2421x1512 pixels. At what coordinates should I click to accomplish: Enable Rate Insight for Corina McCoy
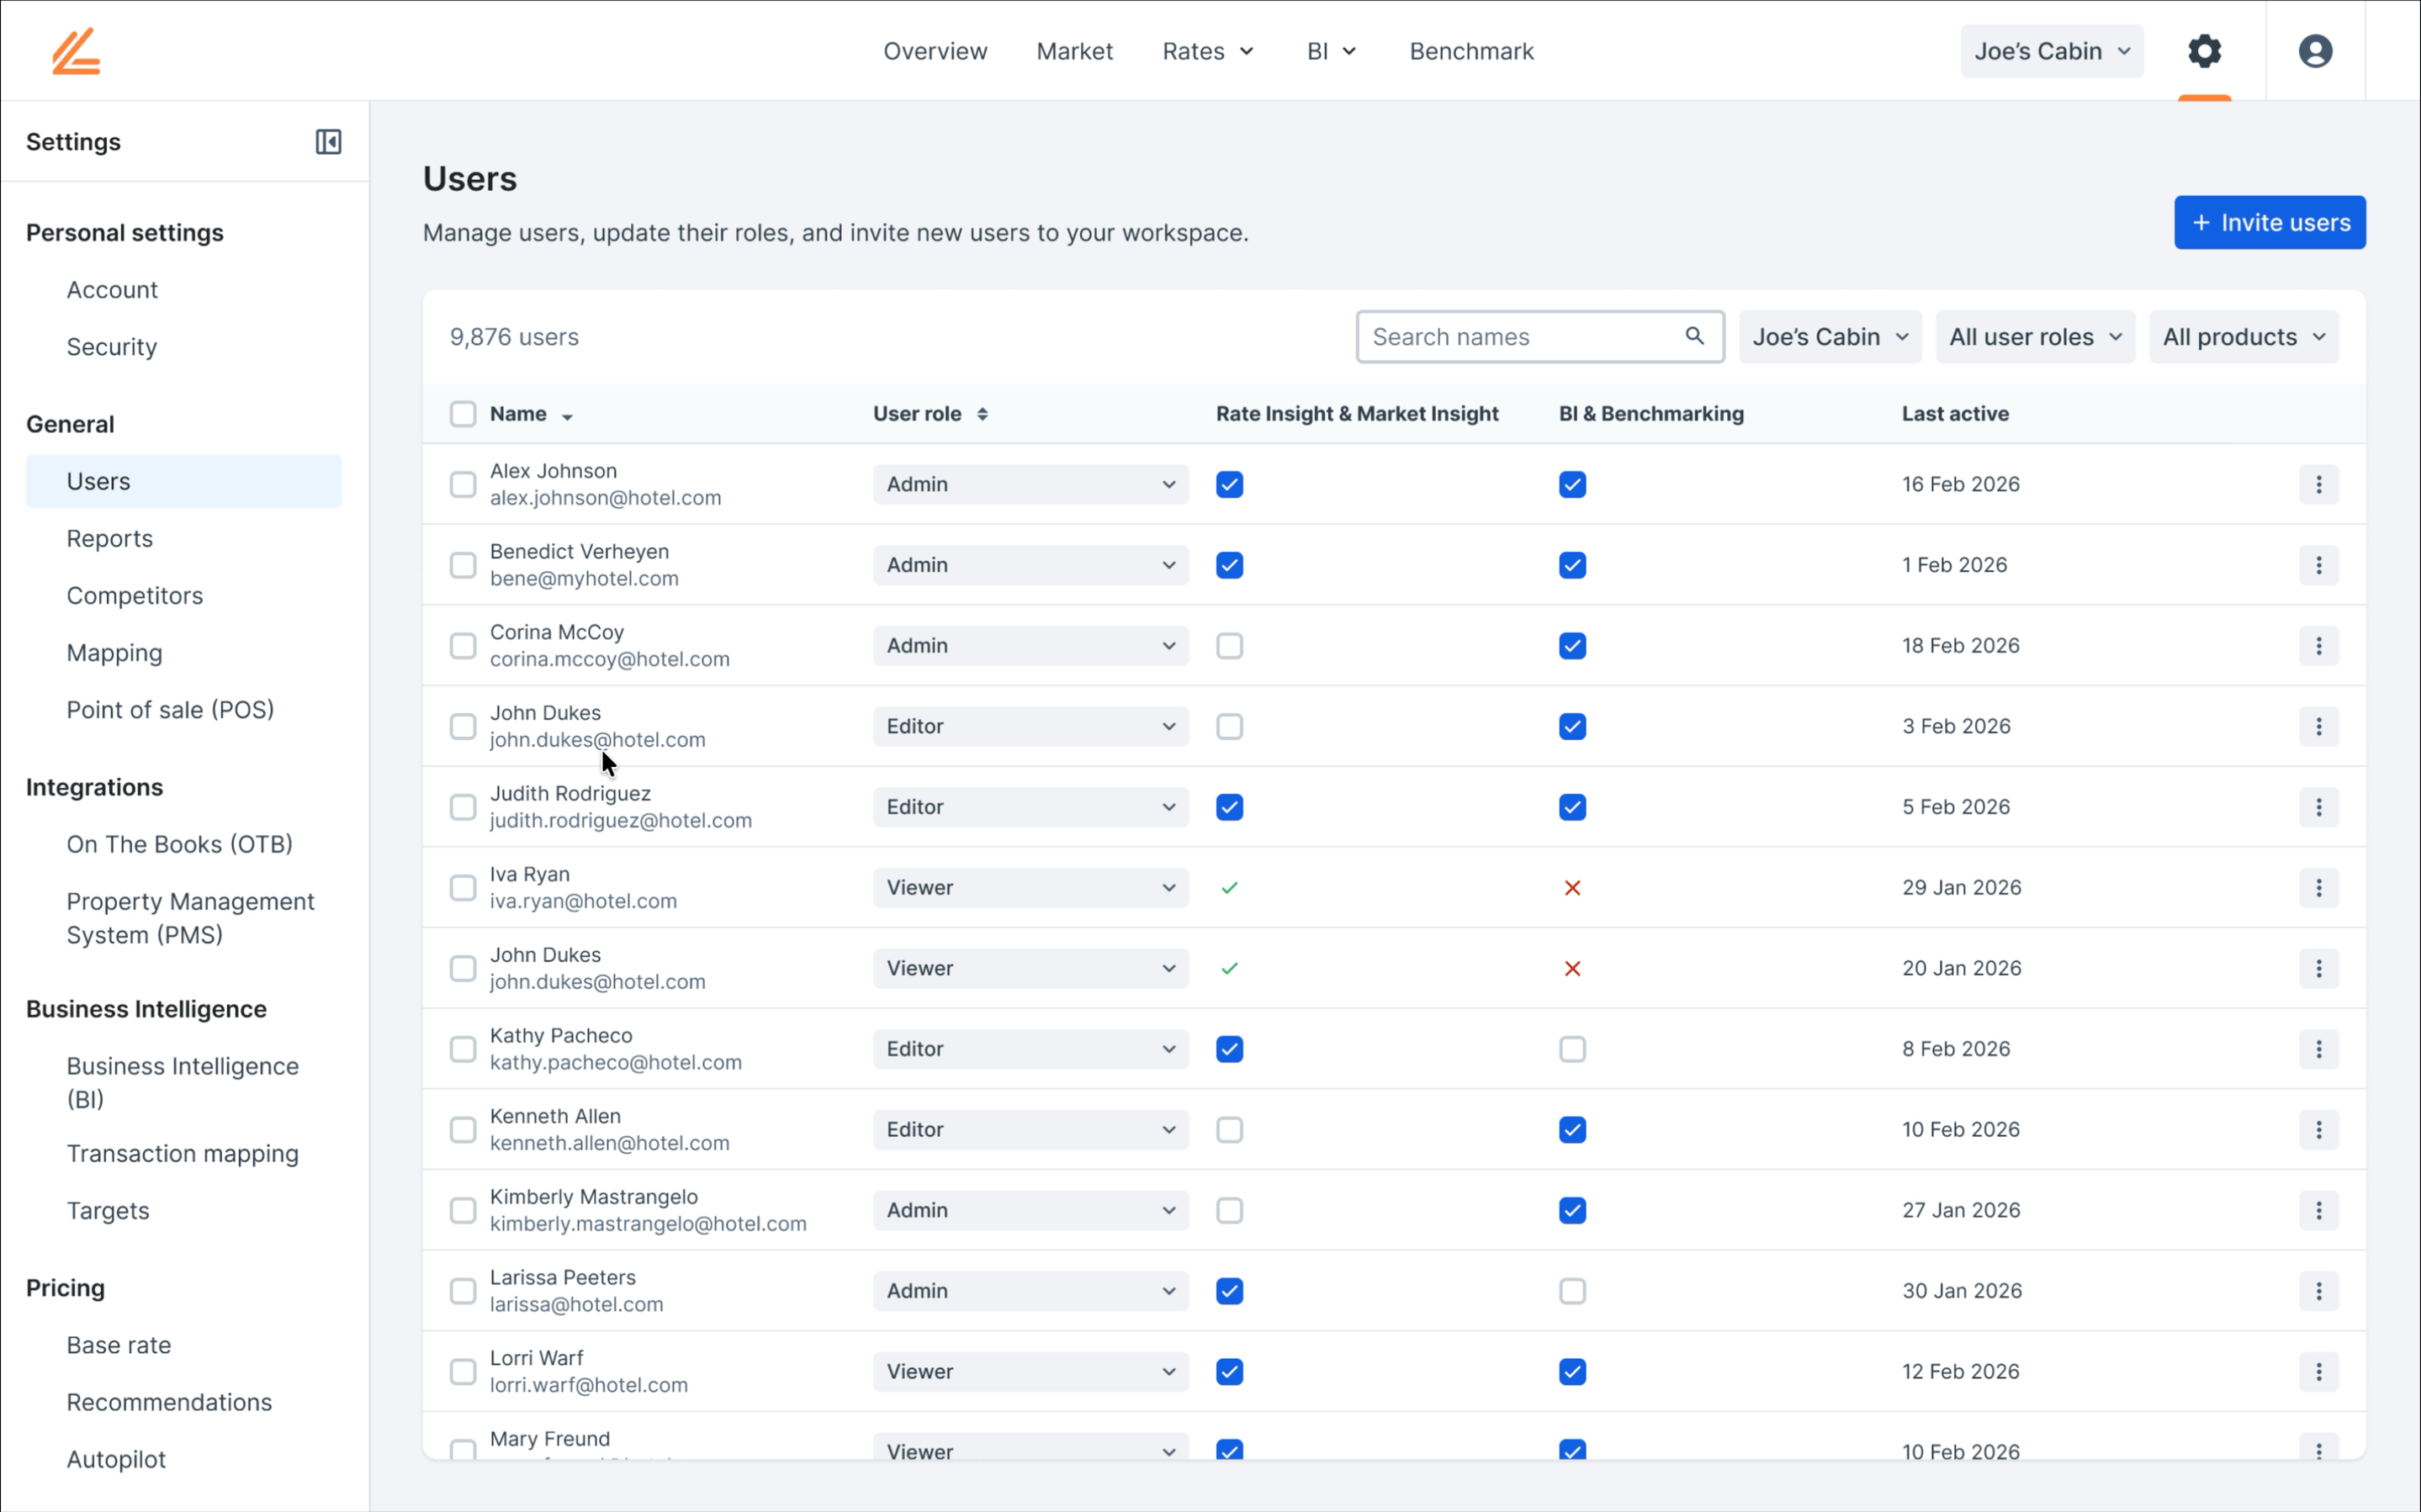click(x=1229, y=646)
